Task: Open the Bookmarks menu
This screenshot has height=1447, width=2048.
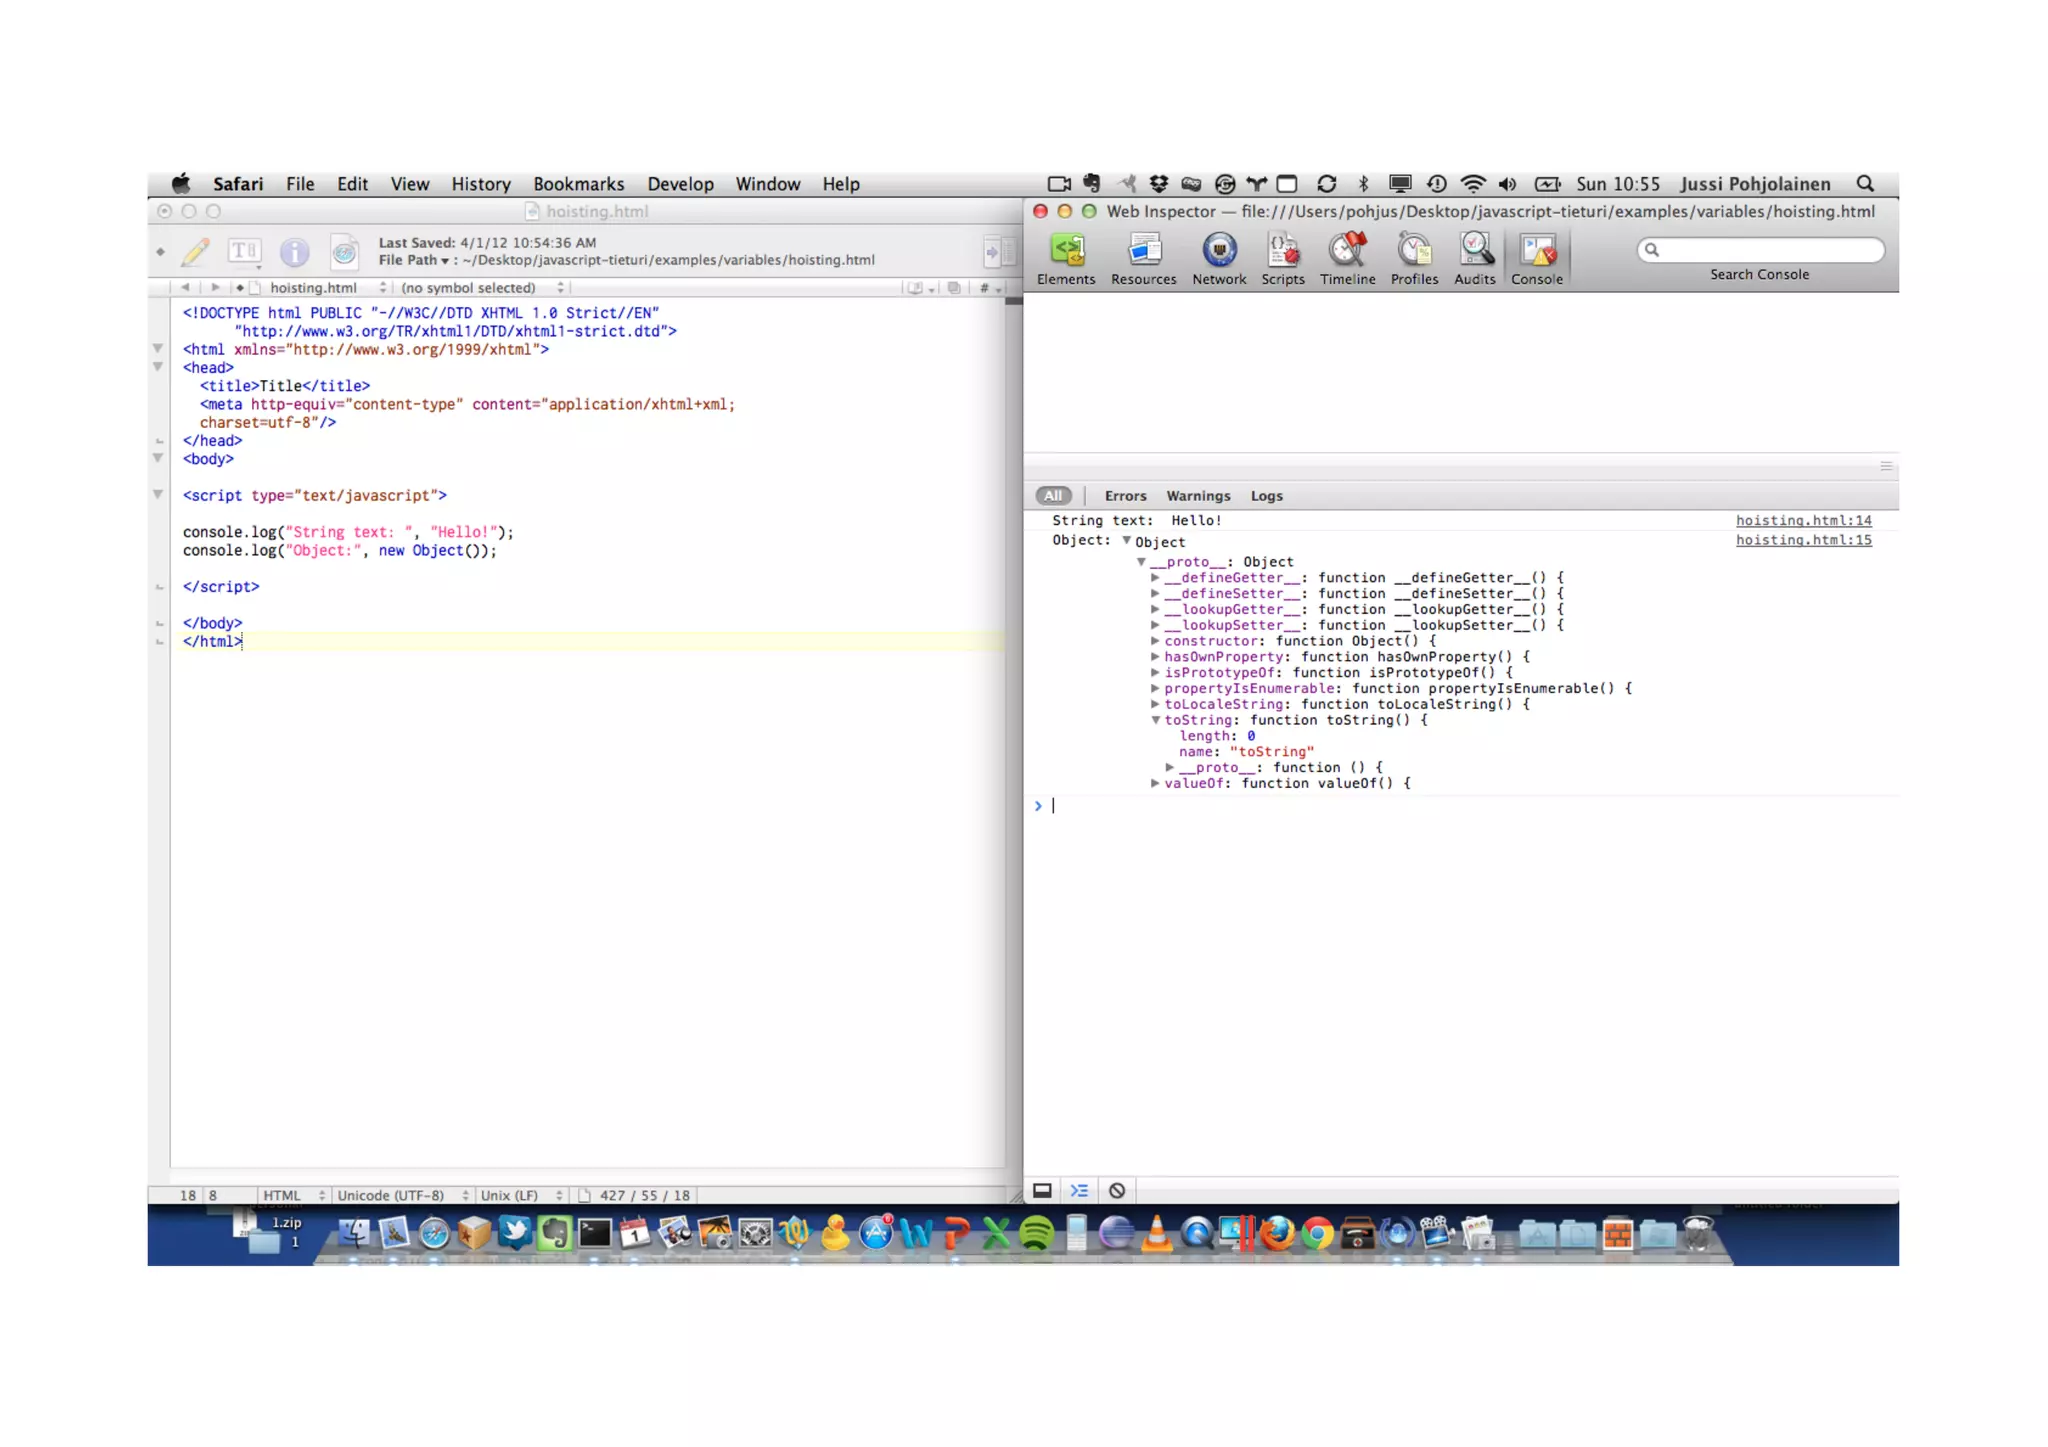Action: click(x=578, y=184)
